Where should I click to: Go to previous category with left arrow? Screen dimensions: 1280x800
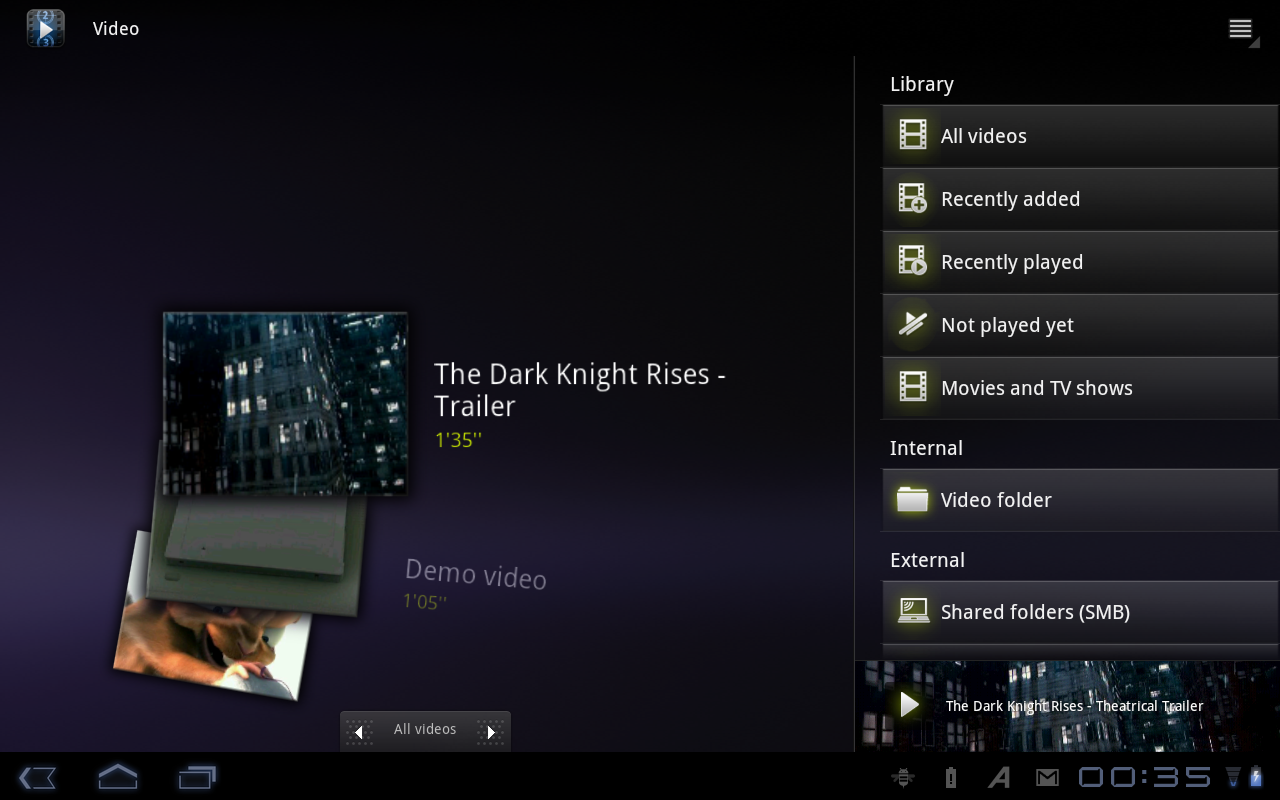click(359, 732)
